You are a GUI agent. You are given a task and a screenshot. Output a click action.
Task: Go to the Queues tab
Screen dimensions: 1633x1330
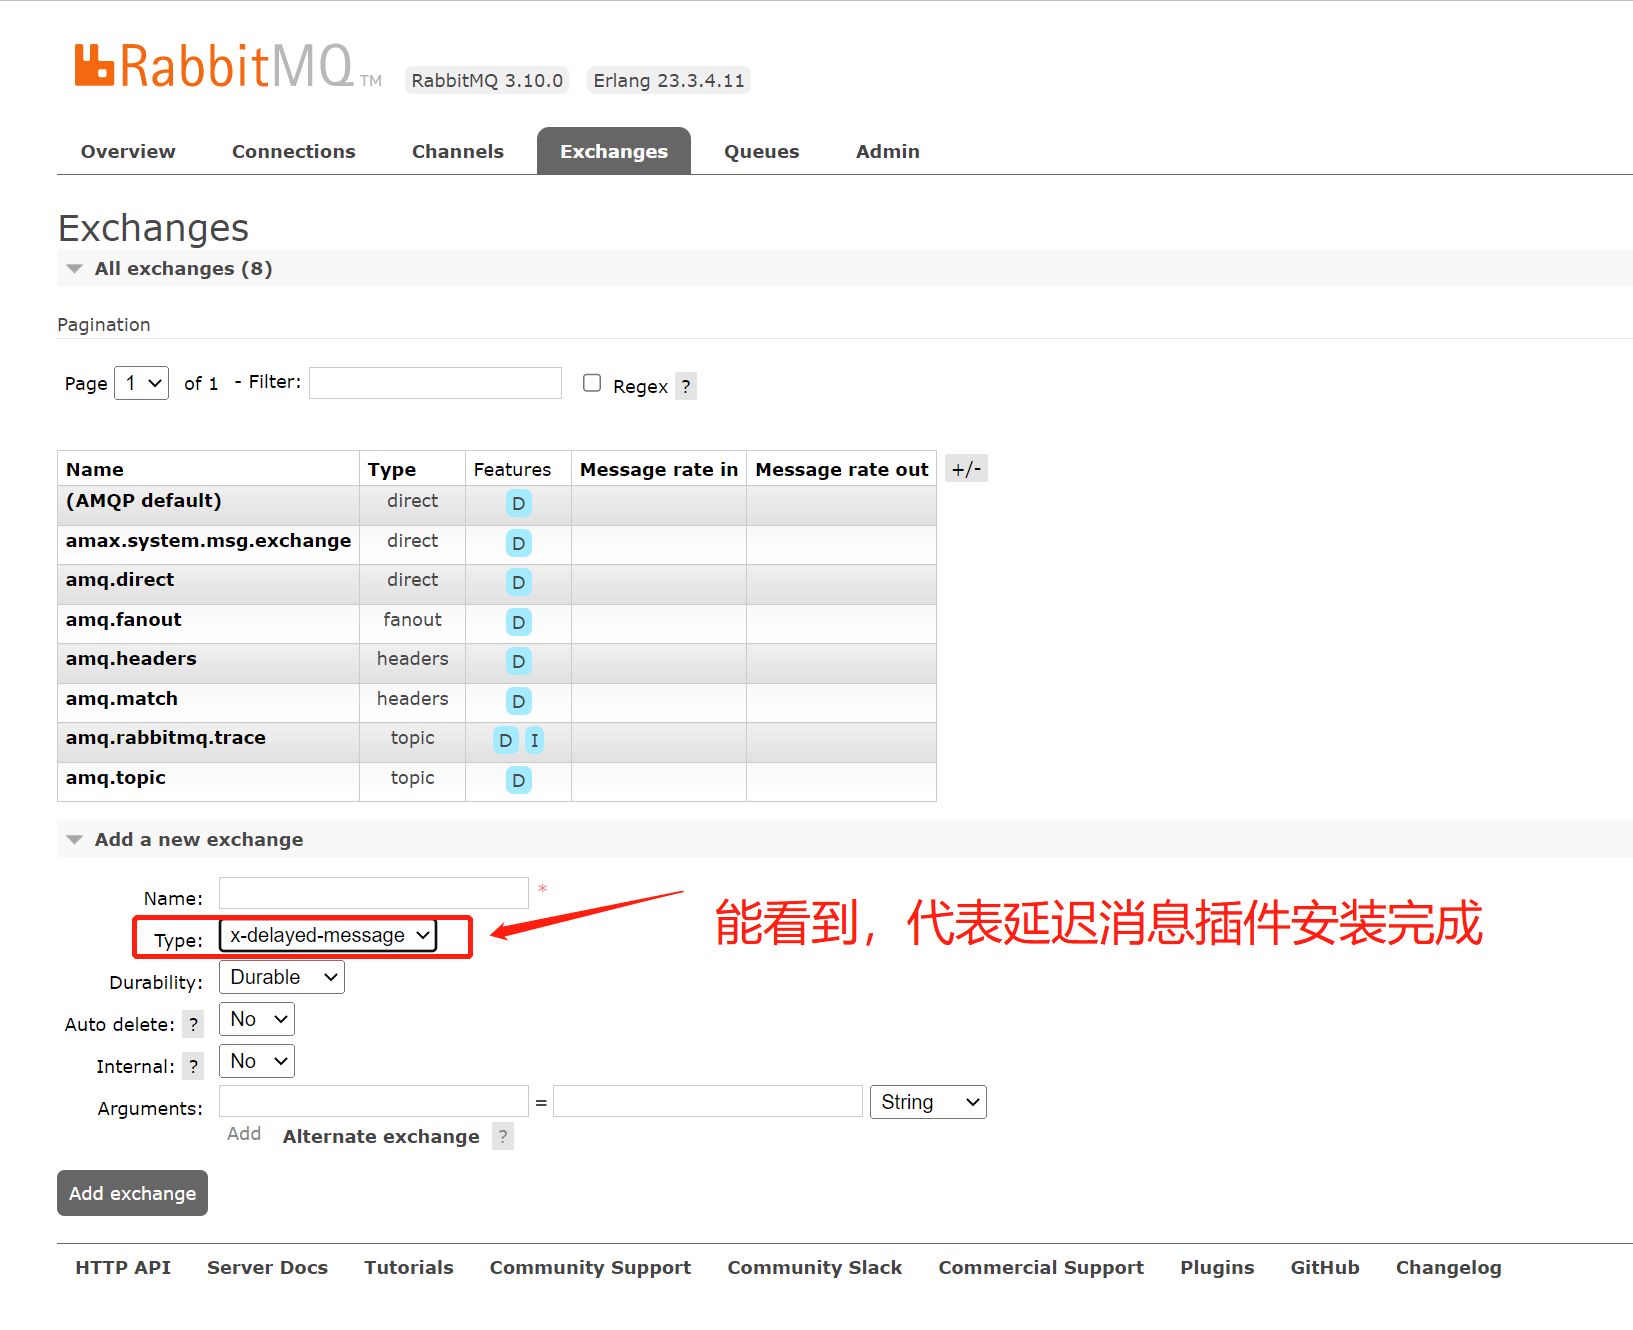(762, 151)
